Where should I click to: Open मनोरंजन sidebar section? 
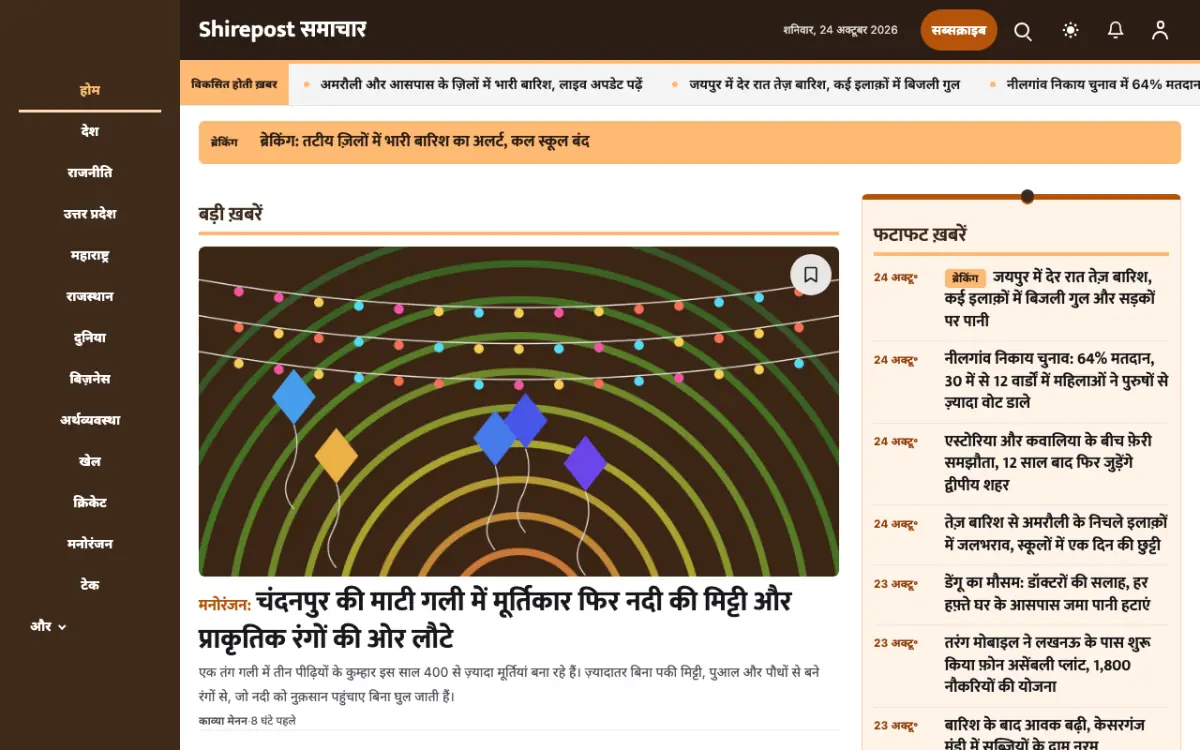tap(90, 544)
